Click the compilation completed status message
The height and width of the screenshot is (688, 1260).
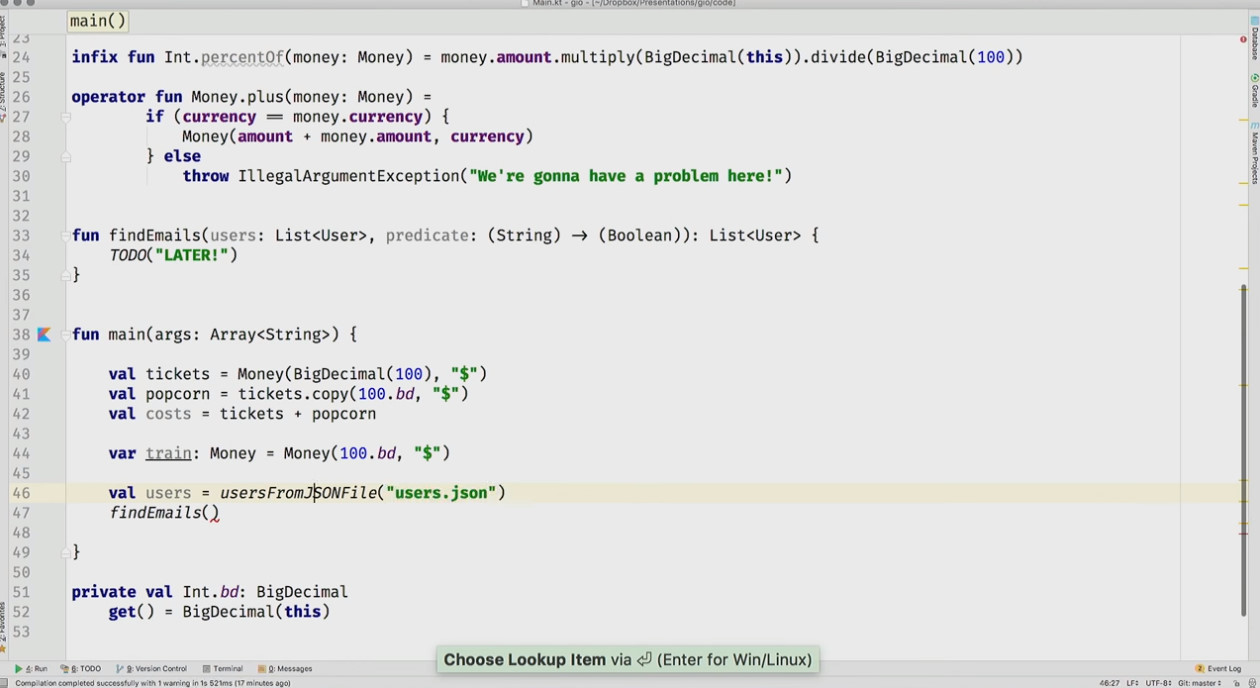pyautogui.click(x=153, y=683)
